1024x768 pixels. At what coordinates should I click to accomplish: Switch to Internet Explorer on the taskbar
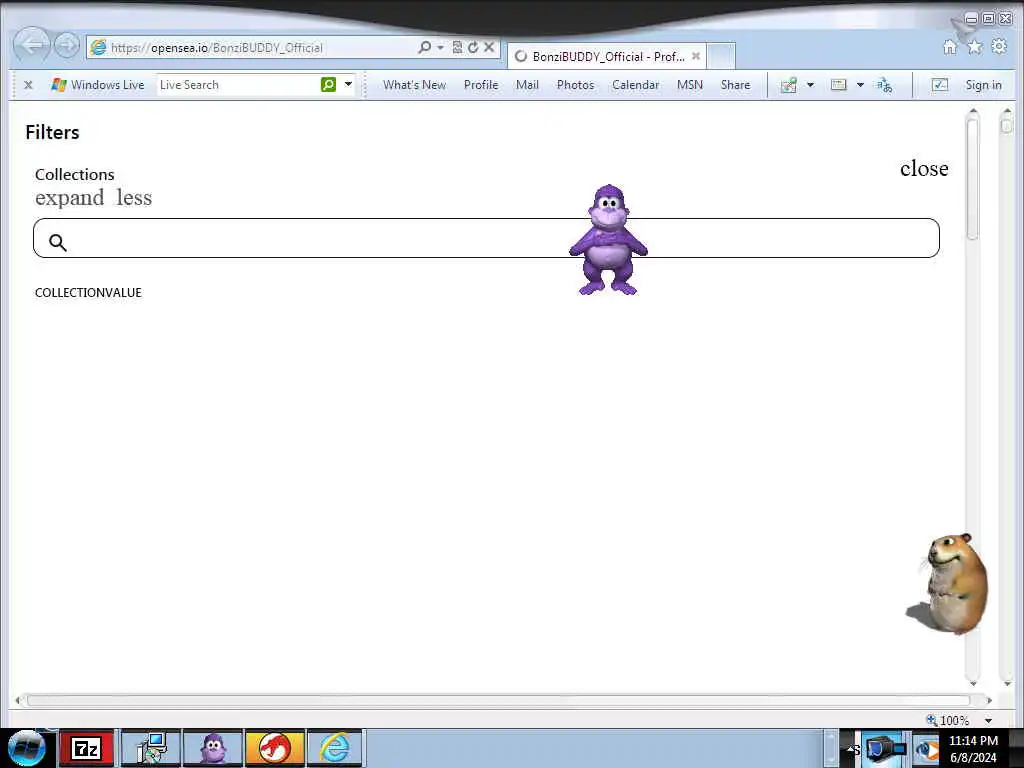click(335, 748)
